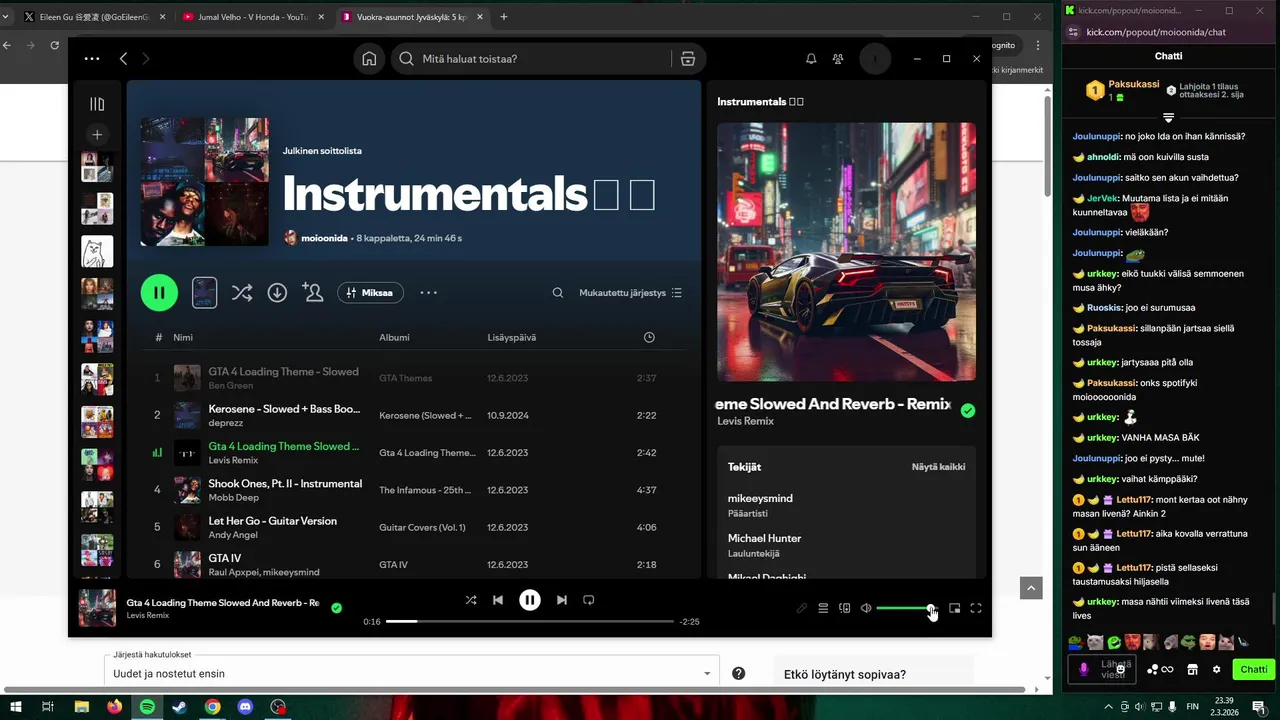Image resolution: width=1280 pixels, height=720 pixels.
Task: Sort tracks by Albumi column
Action: click(394, 337)
